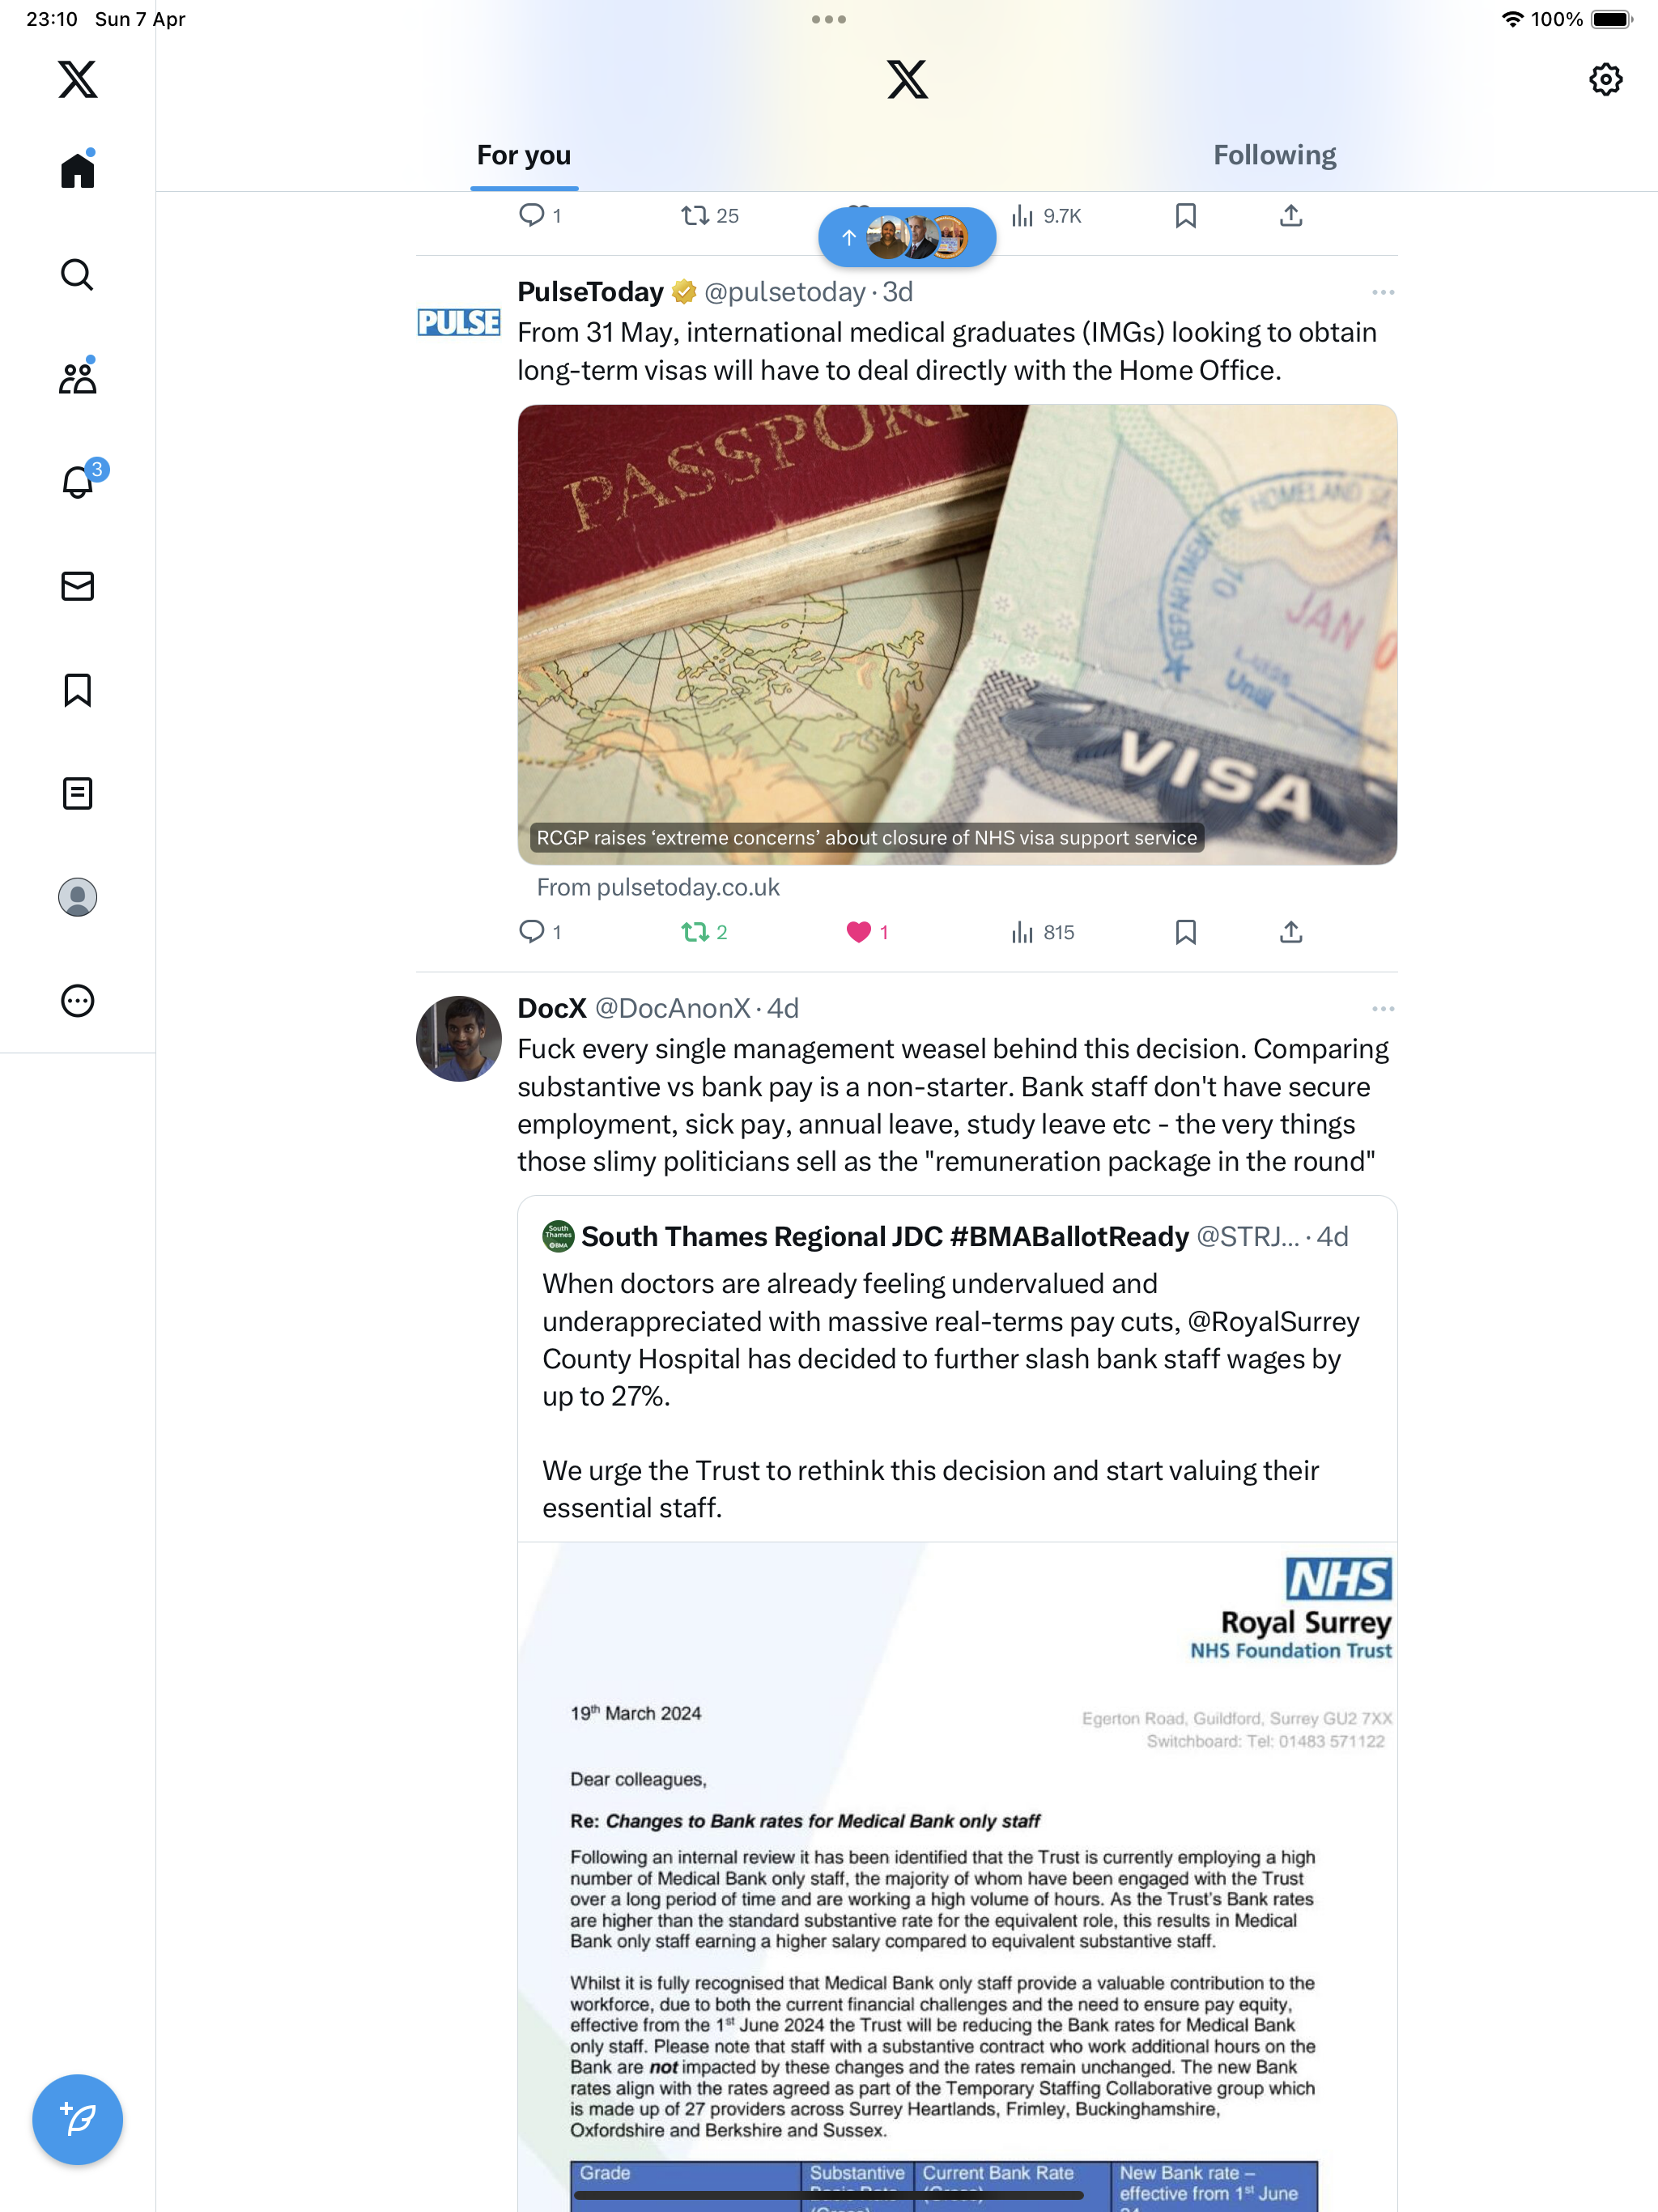Expand the More menu circle in sidebar
The width and height of the screenshot is (1658, 2212).
77,1001
